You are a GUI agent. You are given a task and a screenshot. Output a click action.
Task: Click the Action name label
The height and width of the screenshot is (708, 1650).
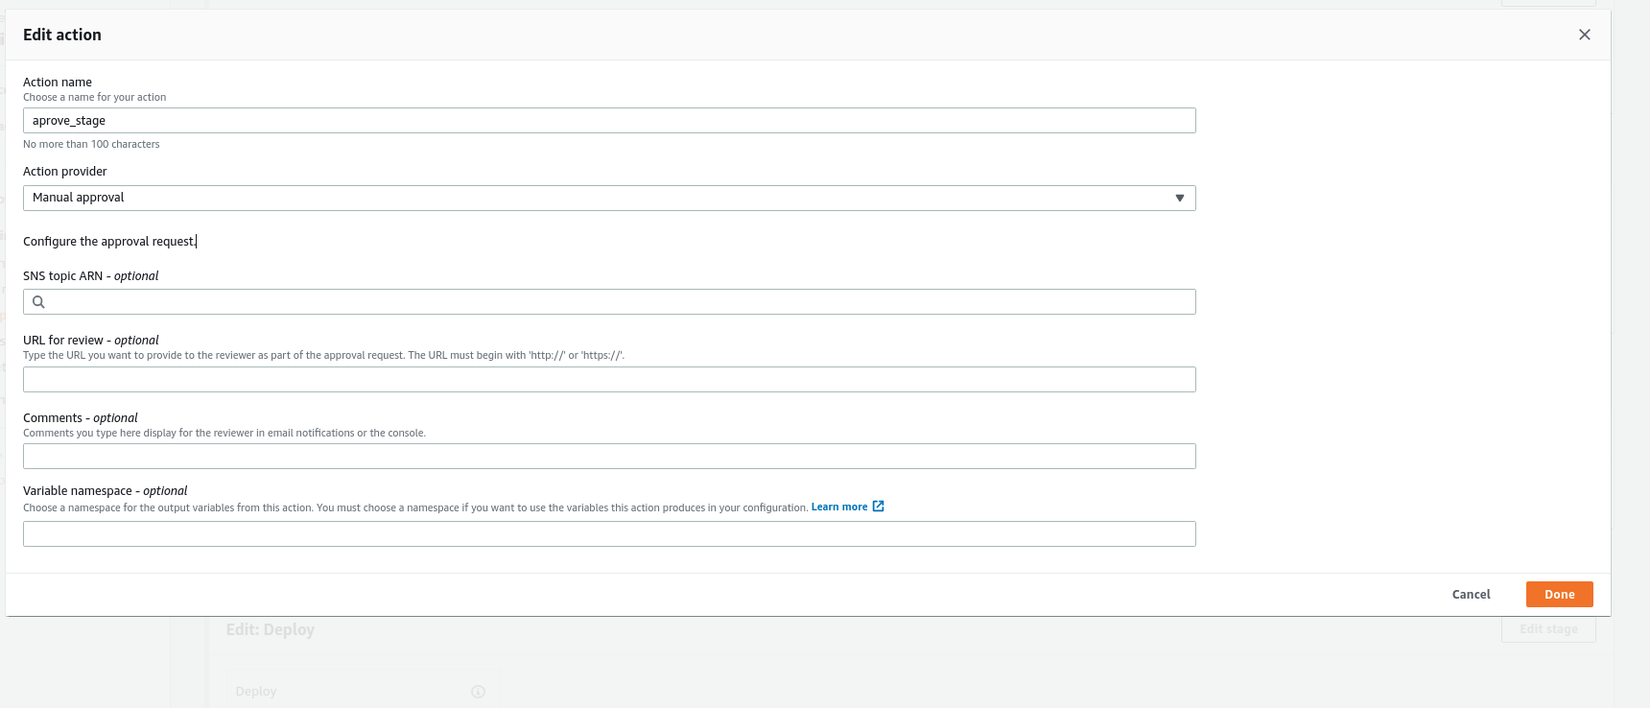pyautogui.click(x=57, y=82)
